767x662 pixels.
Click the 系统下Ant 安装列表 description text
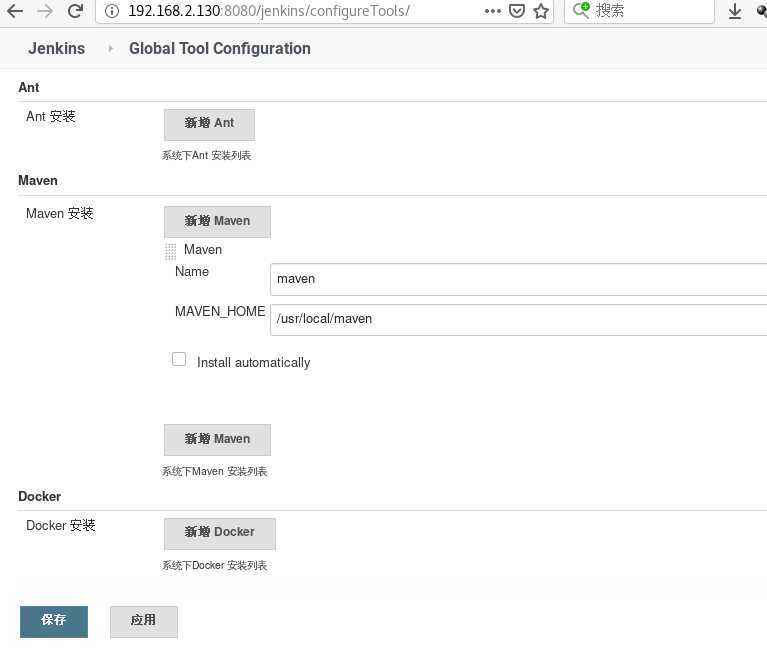(x=206, y=156)
